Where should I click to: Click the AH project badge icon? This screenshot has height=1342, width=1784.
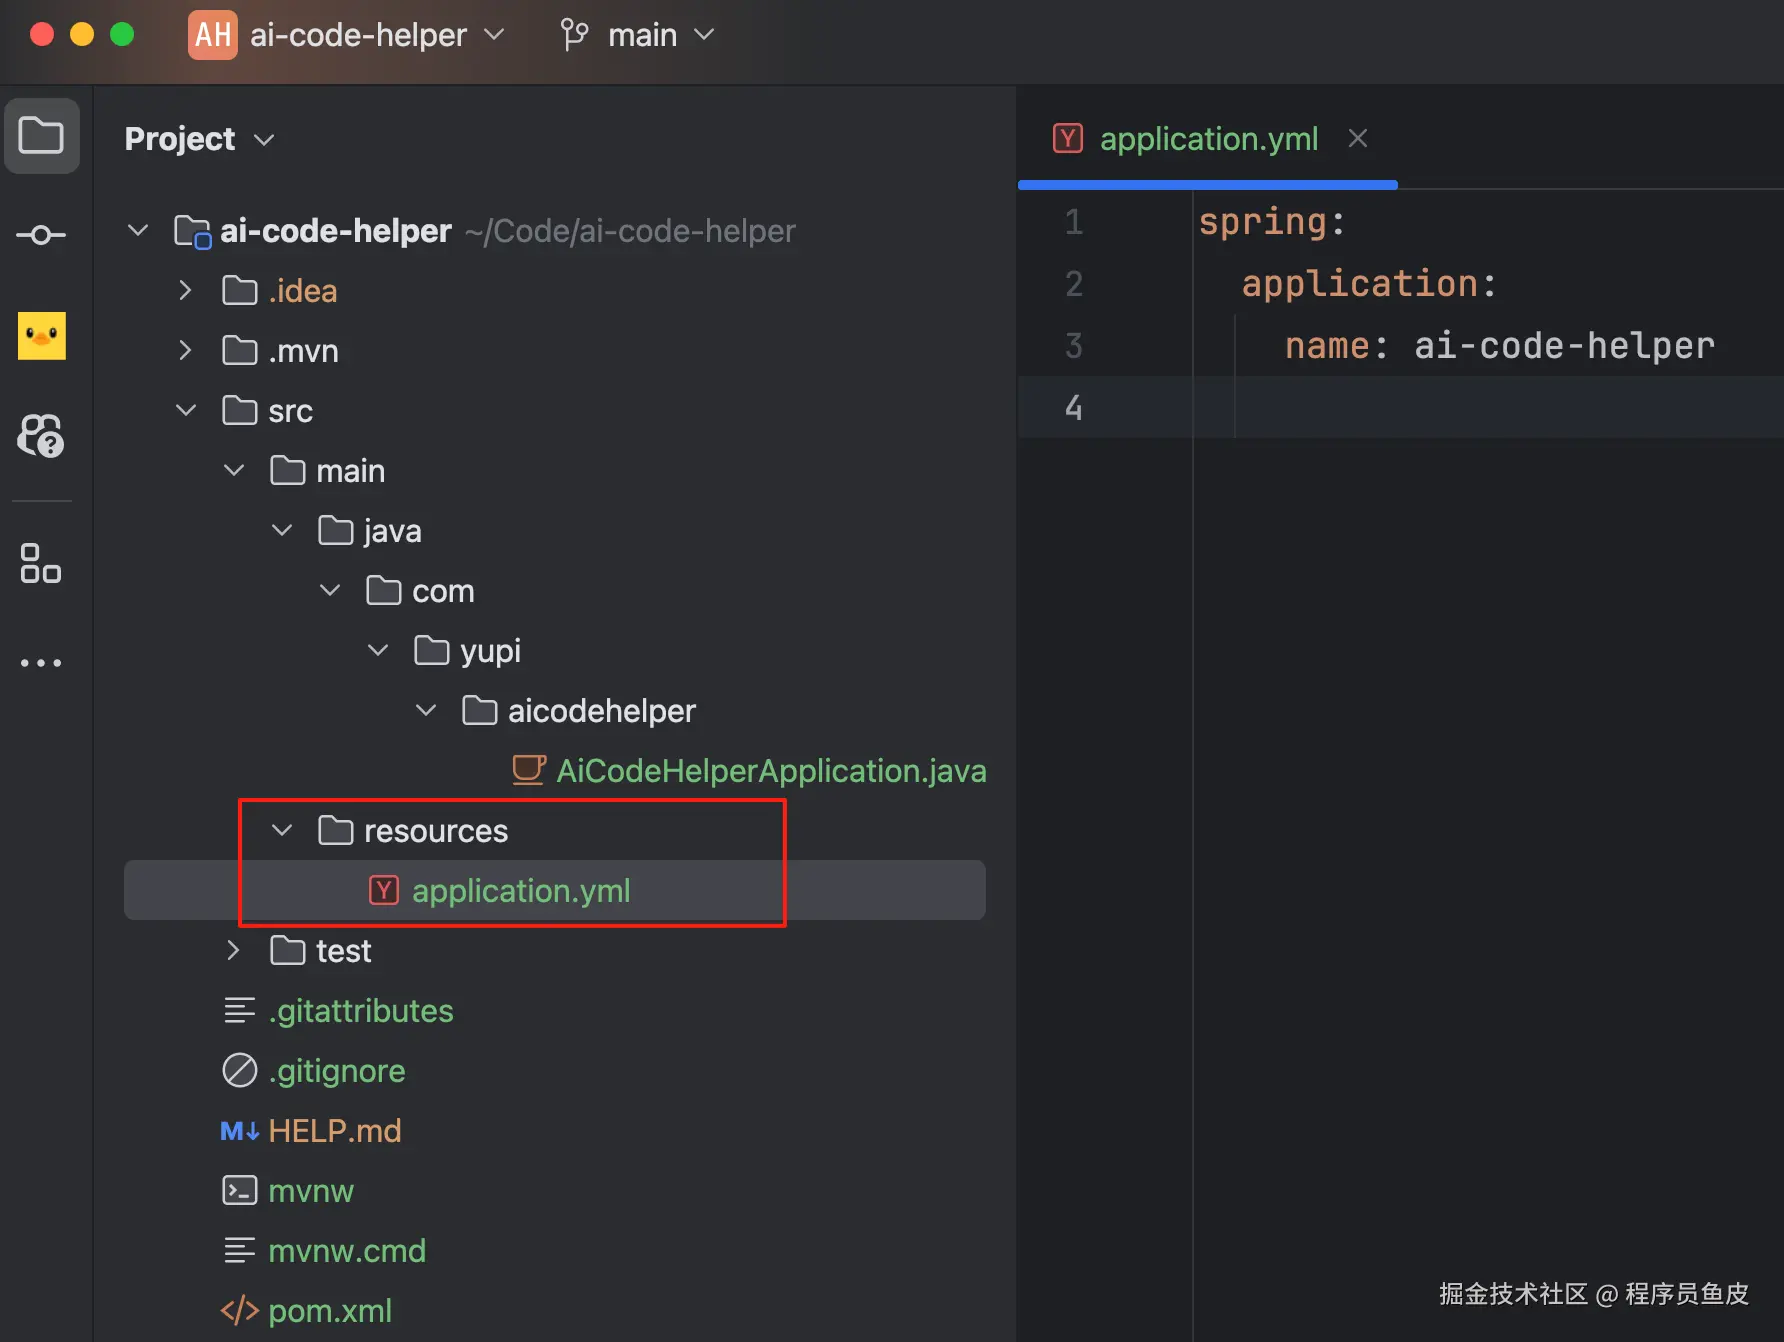point(212,35)
